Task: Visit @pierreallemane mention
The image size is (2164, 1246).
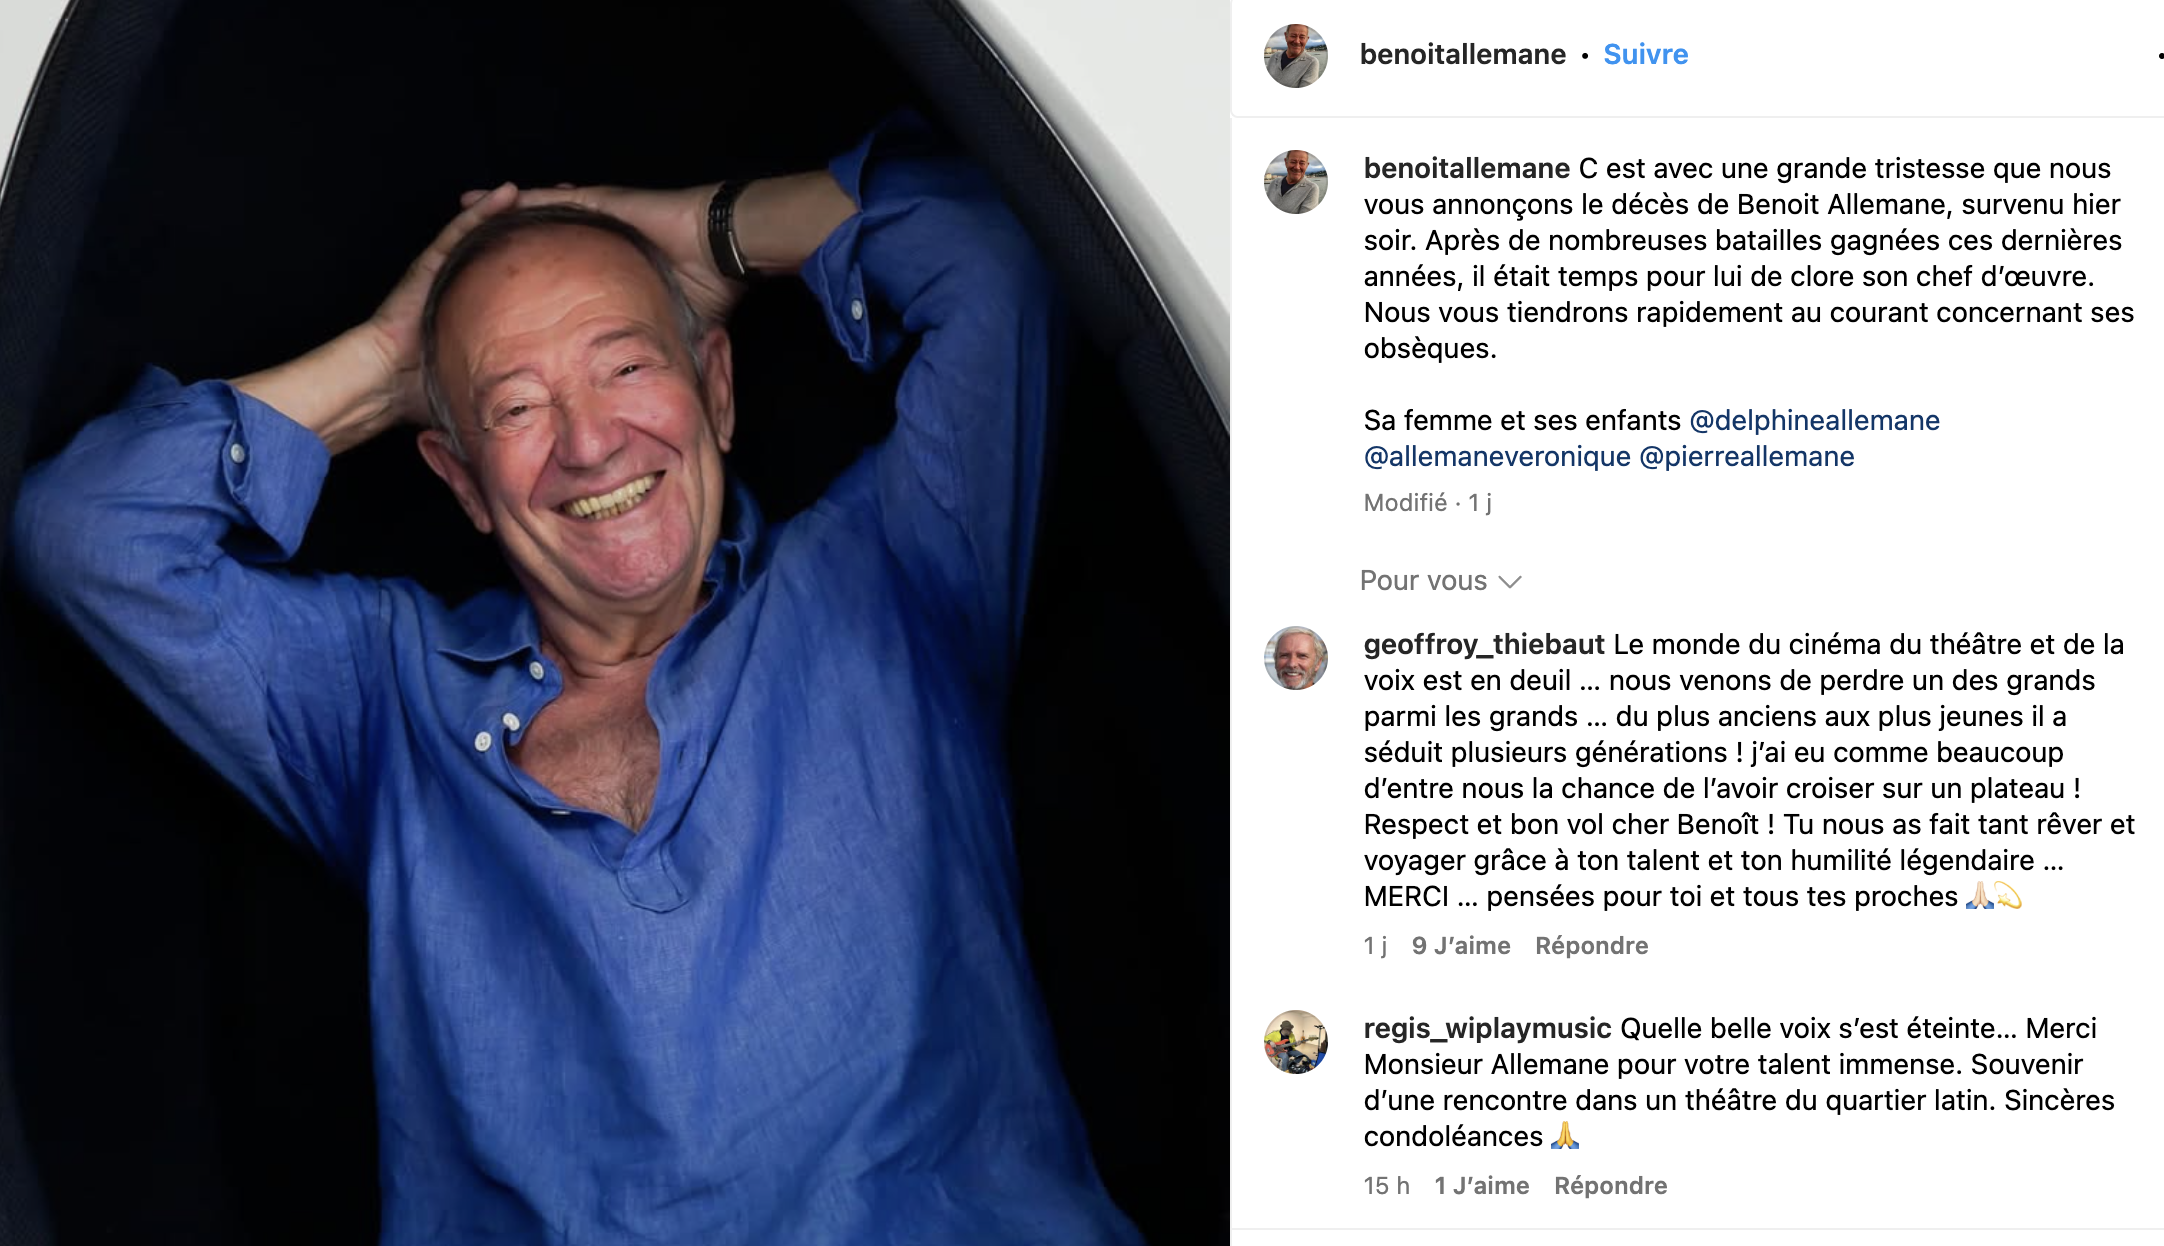Action: pyautogui.click(x=1747, y=456)
